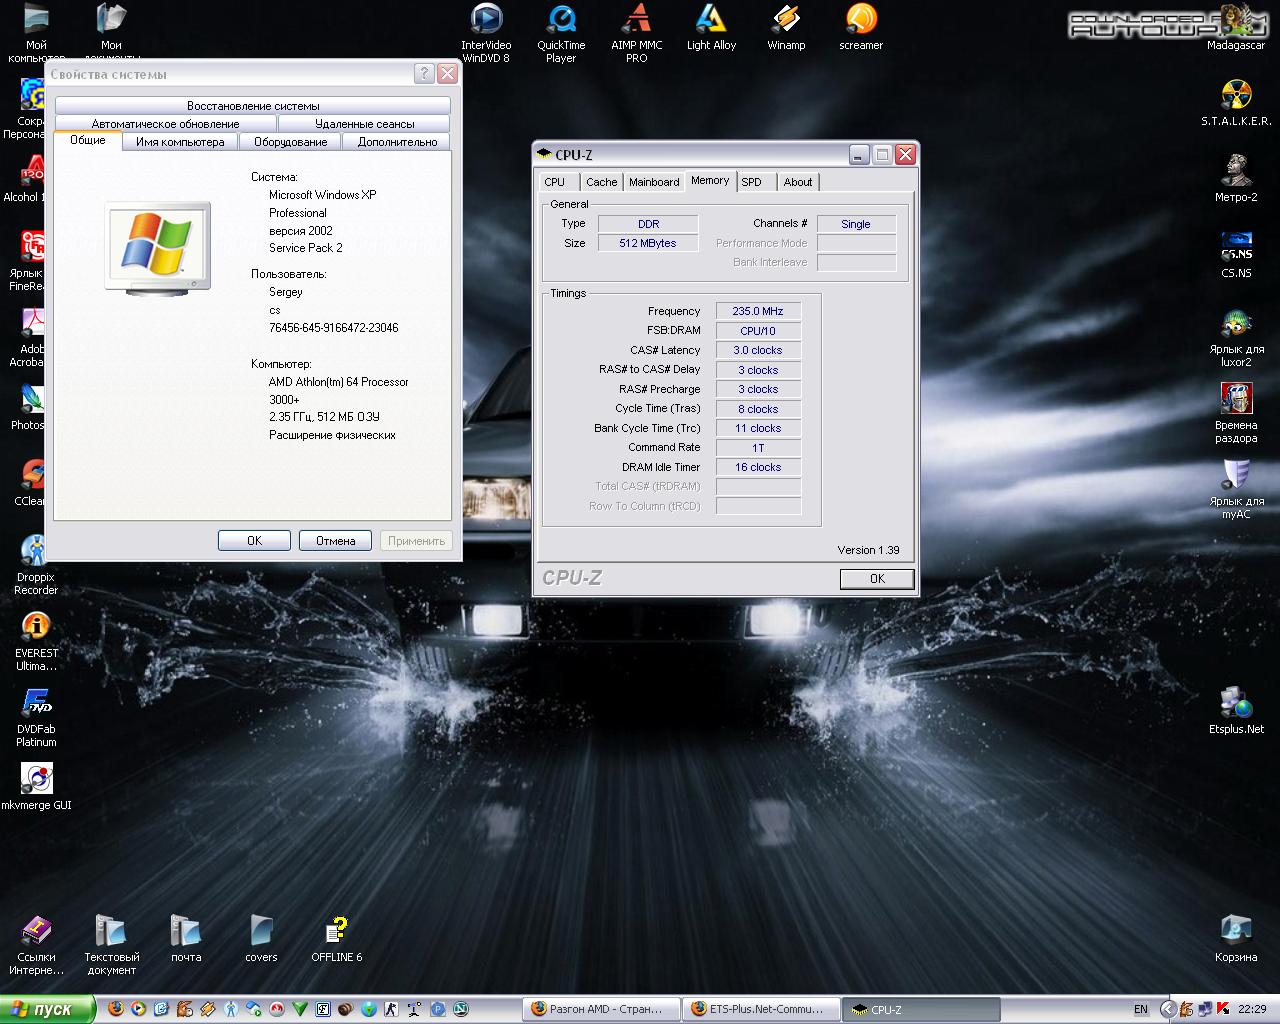Open the S.T.A.L.K.E.R. game shortcut
This screenshot has height=1024, width=1280.
1236,96
